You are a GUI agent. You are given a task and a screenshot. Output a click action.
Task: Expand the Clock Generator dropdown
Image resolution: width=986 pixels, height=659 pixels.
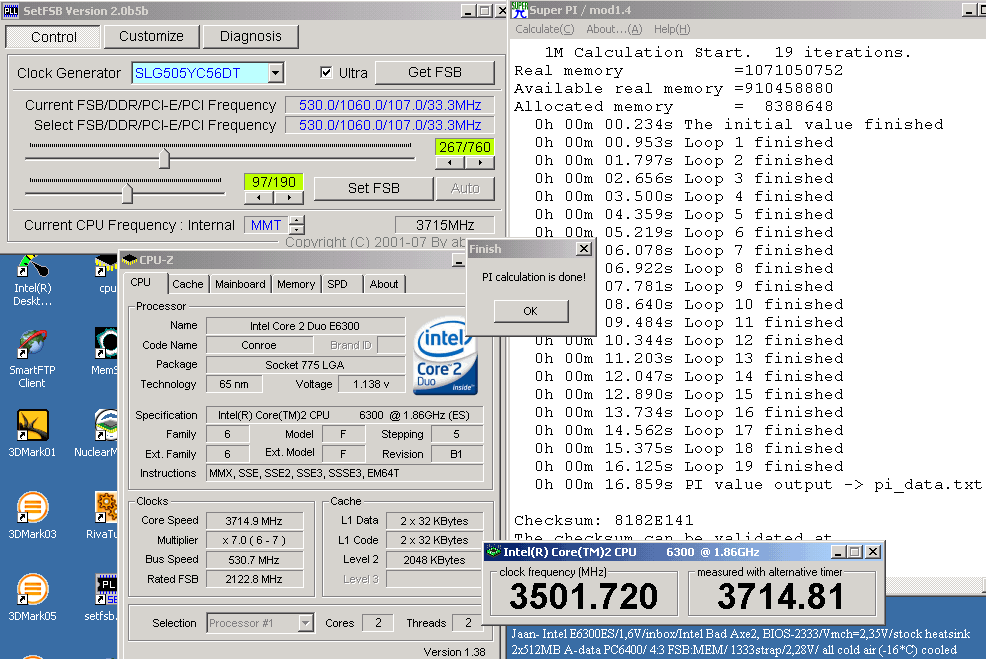[x=275, y=73]
